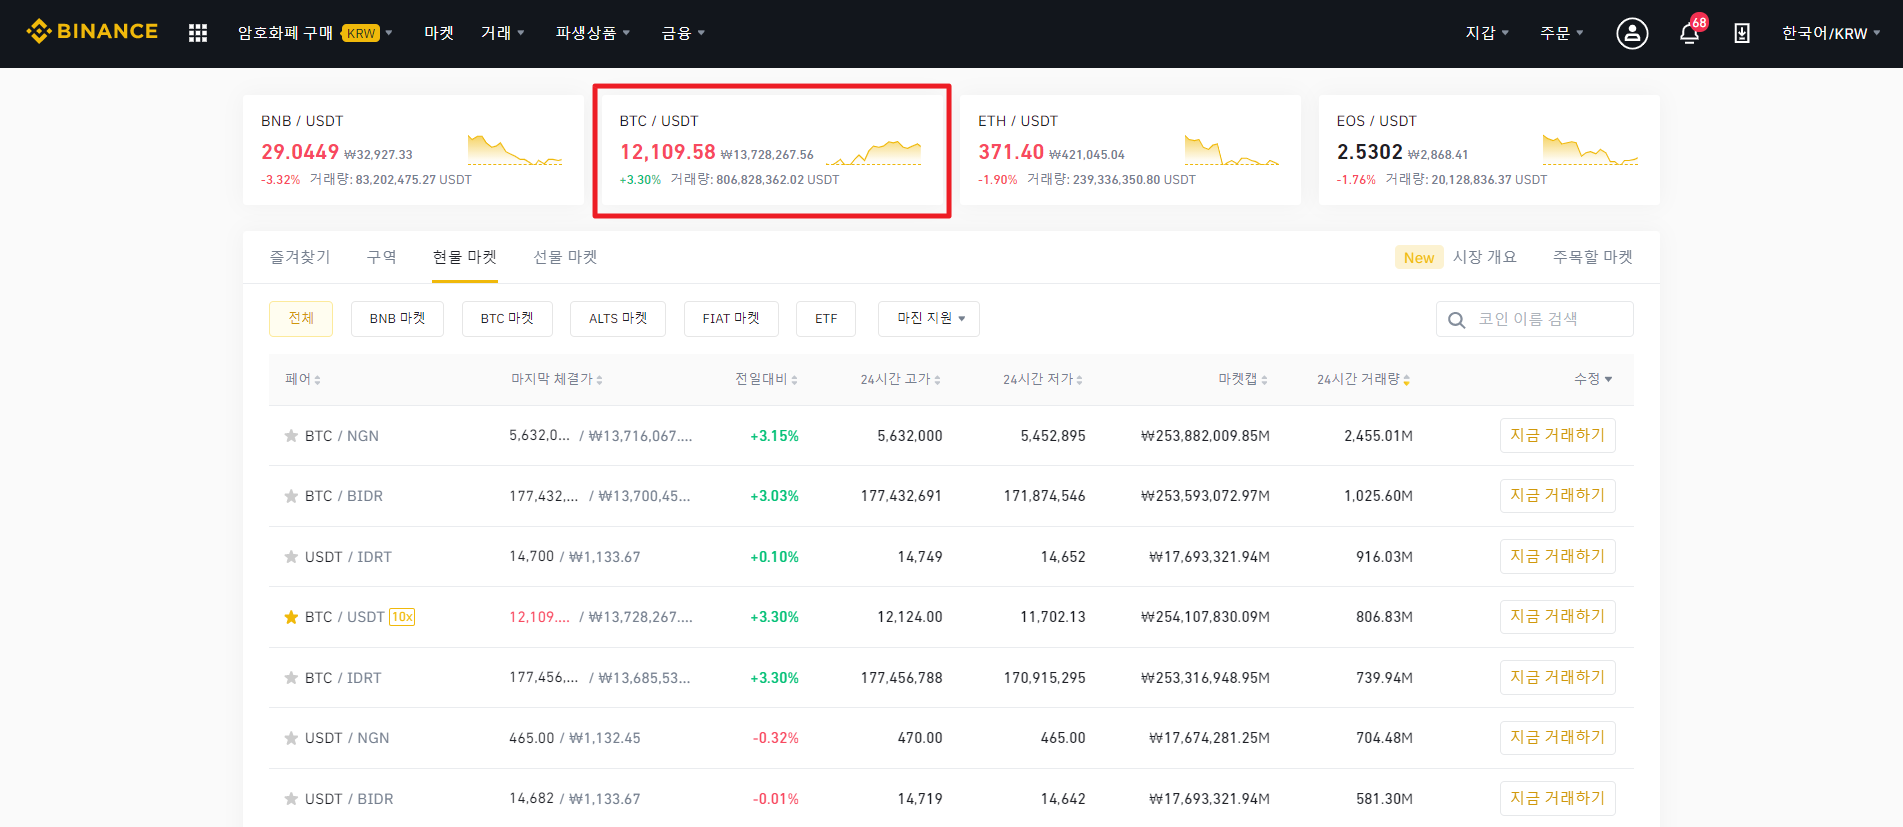Expand the 수정 column dropdown
Screen dimensions: 1903x827
[1593, 379]
